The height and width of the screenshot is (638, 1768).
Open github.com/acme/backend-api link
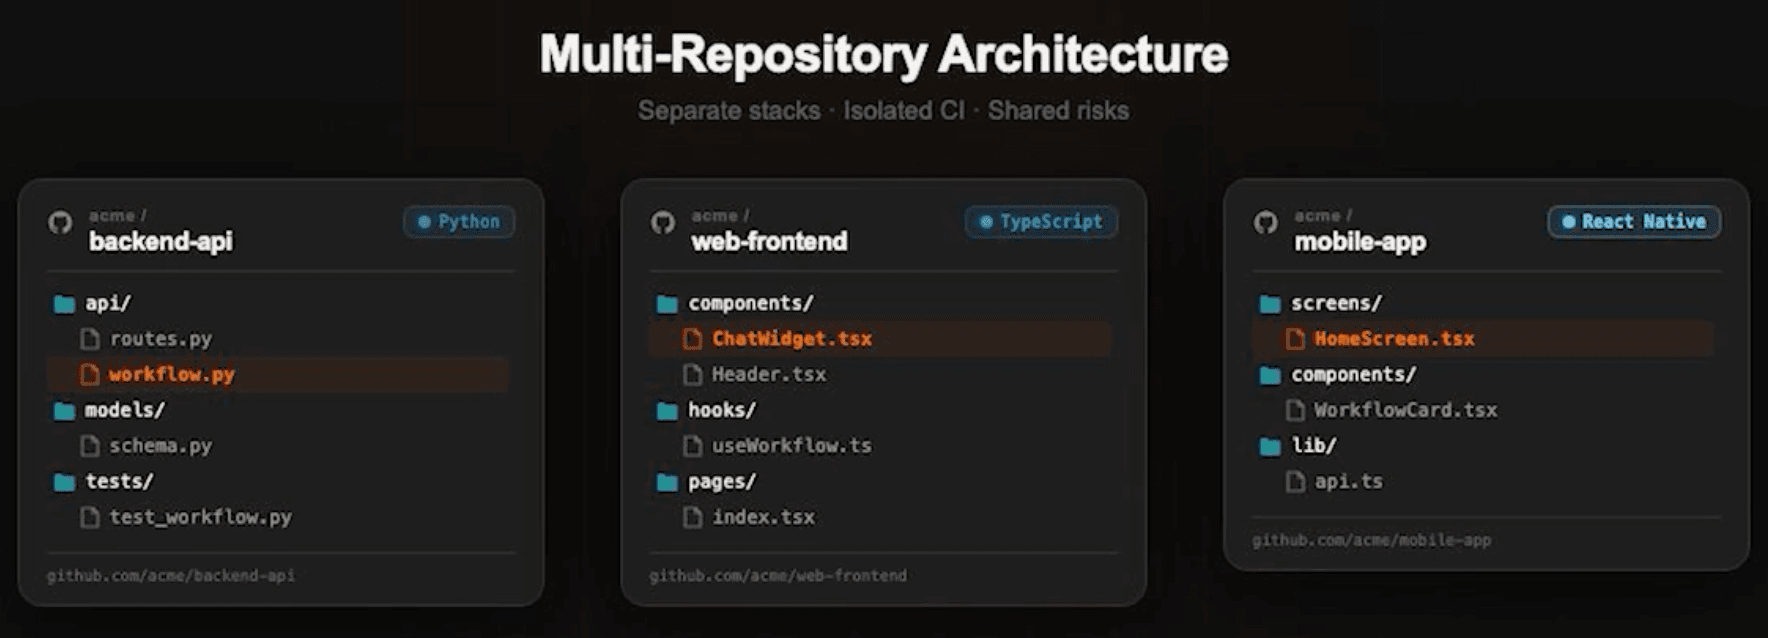coord(171,576)
